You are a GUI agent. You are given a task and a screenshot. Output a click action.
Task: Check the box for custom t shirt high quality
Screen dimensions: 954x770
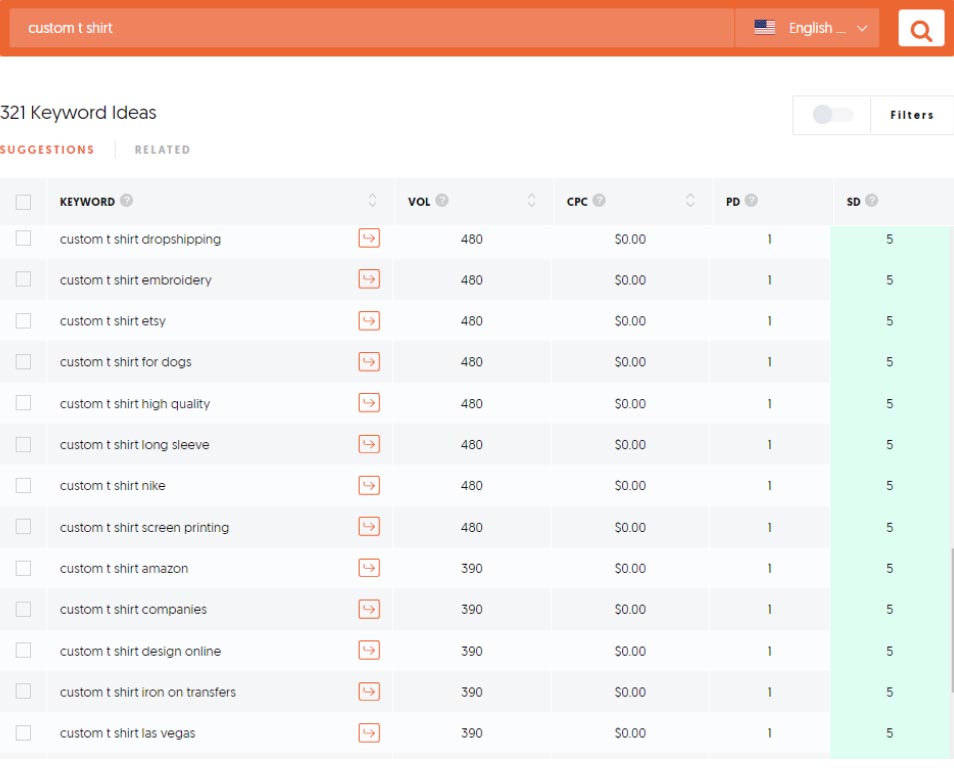[x=23, y=403]
